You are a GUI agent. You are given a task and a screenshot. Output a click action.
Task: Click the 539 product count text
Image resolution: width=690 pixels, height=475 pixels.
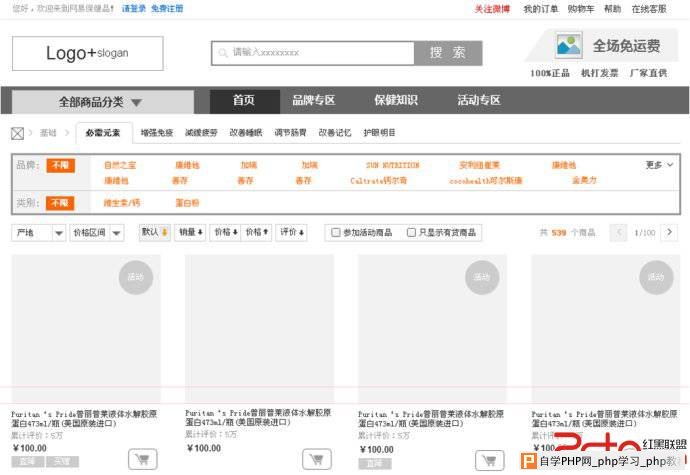(559, 232)
